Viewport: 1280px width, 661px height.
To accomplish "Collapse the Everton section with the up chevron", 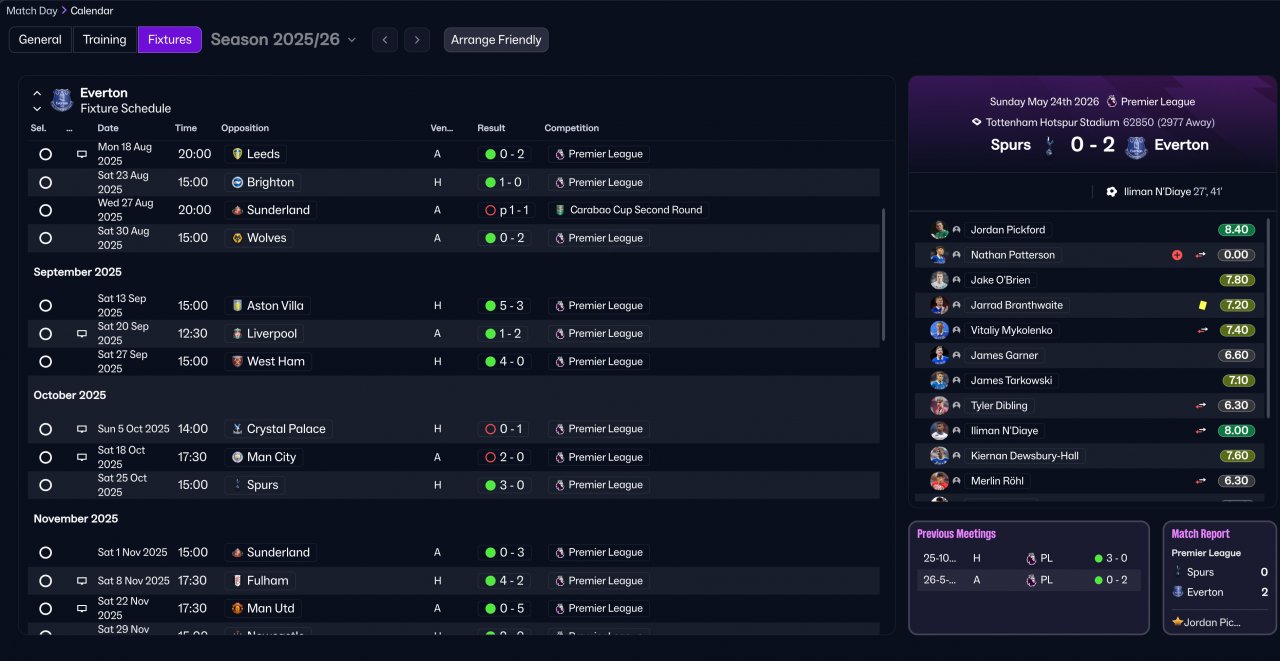I will click(x=37, y=93).
